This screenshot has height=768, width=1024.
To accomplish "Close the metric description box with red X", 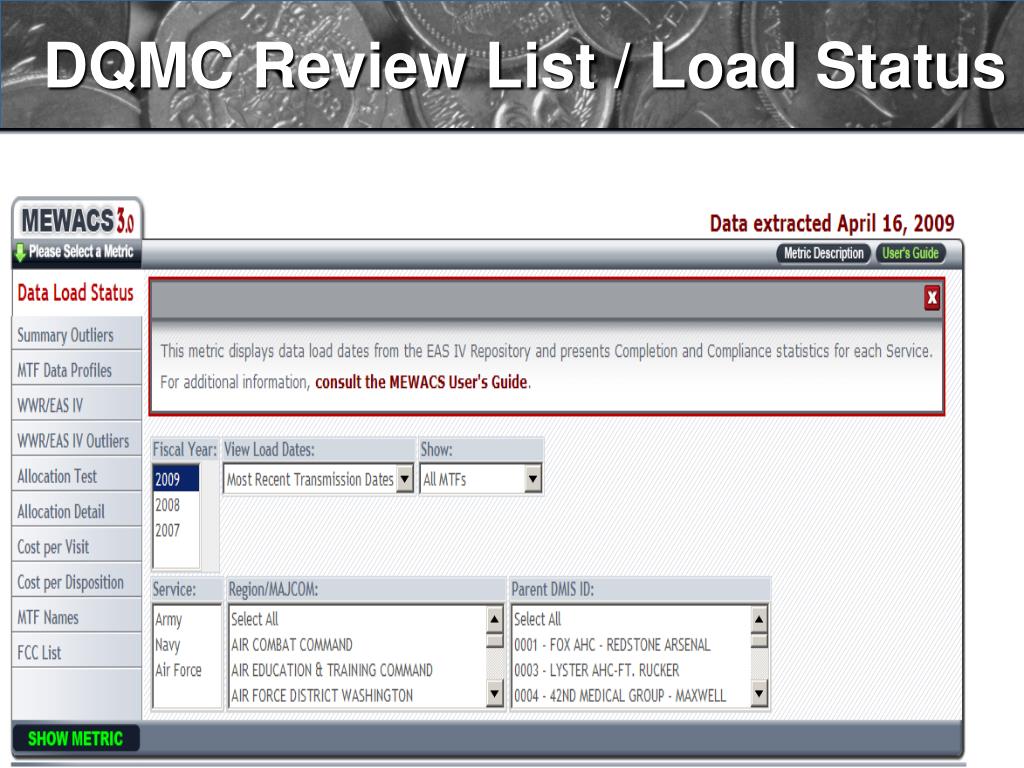I will (932, 298).
